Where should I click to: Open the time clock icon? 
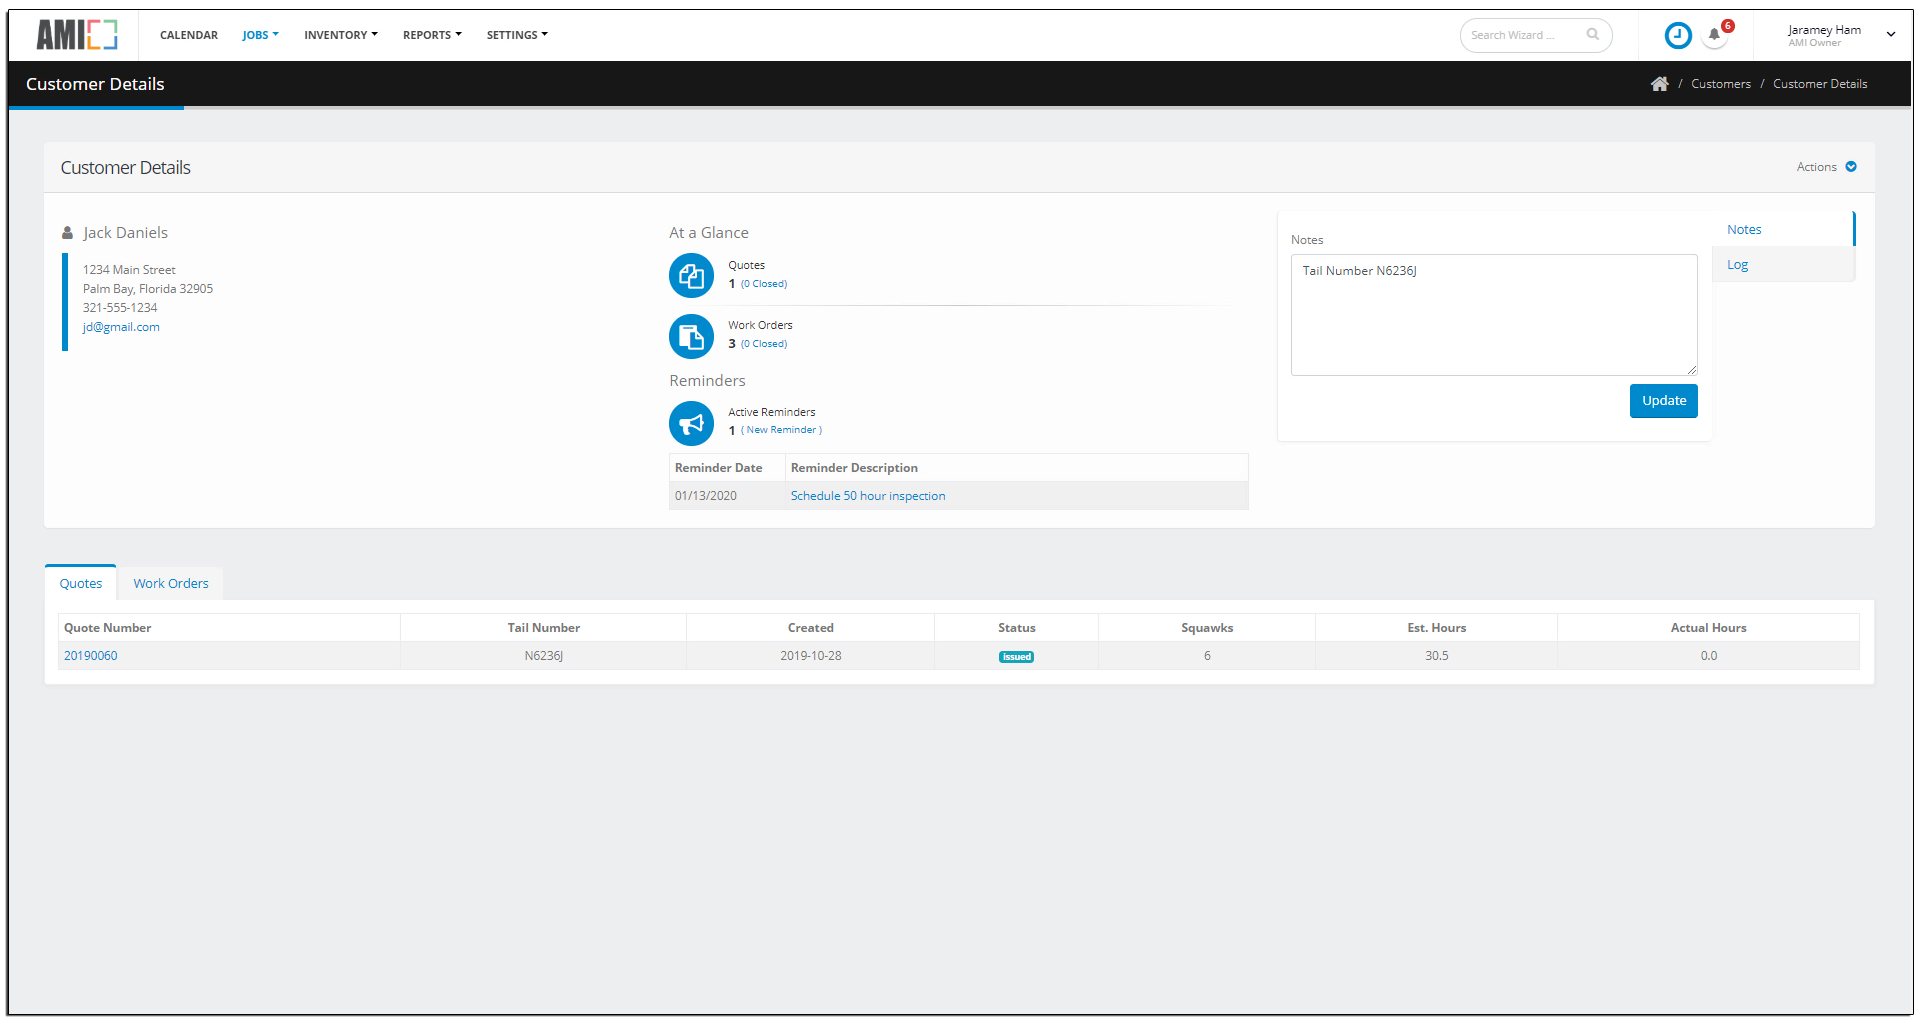(x=1677, y=35)
